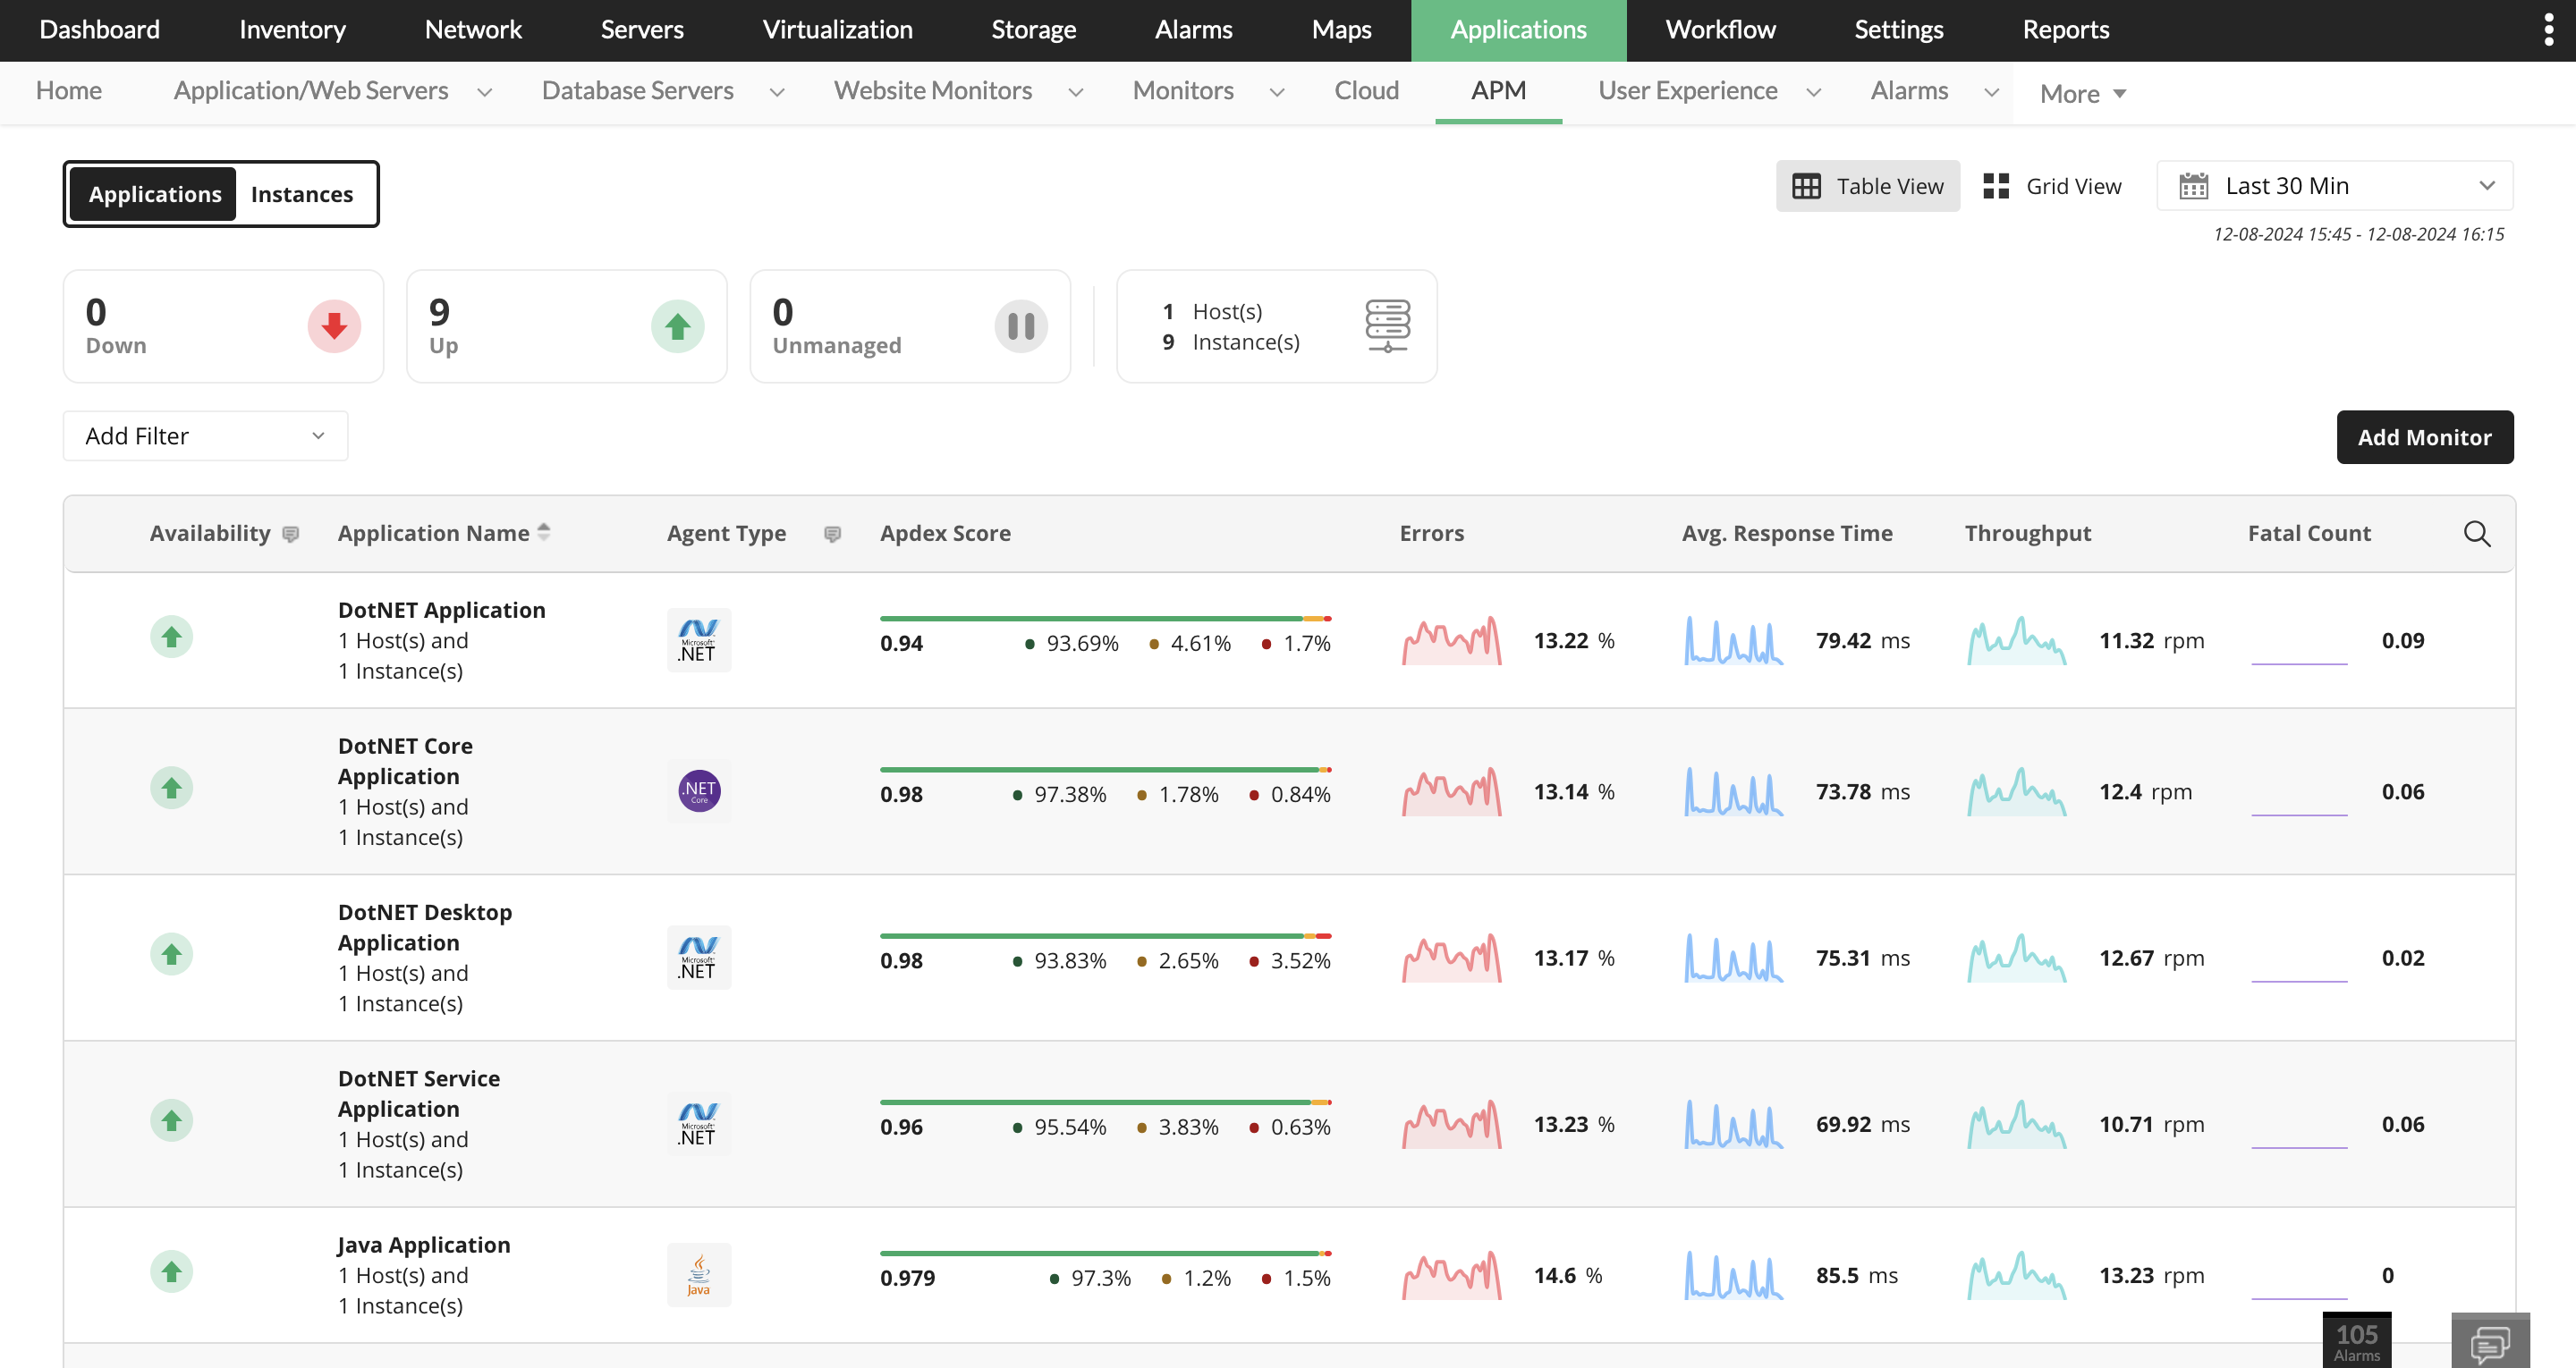The image size is (2576, 1368).
Task: Click the red Down status arrow icon
Action: 334,326
